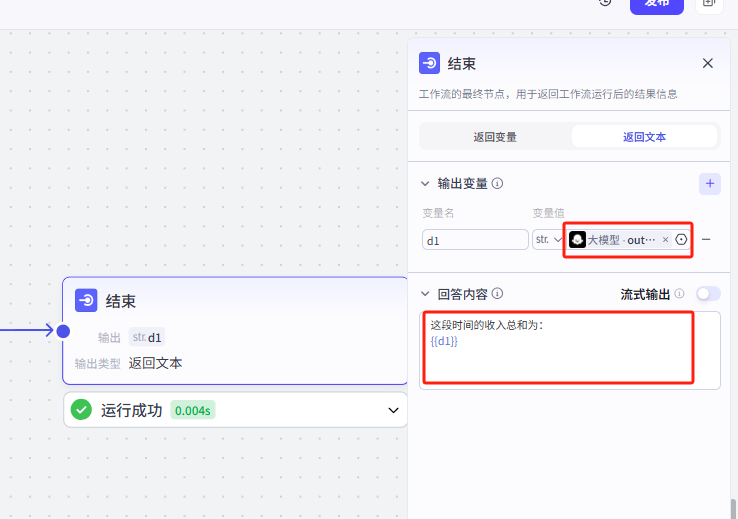
Task: Collapse the 回答内容 section
Action: tap(426, 294)
